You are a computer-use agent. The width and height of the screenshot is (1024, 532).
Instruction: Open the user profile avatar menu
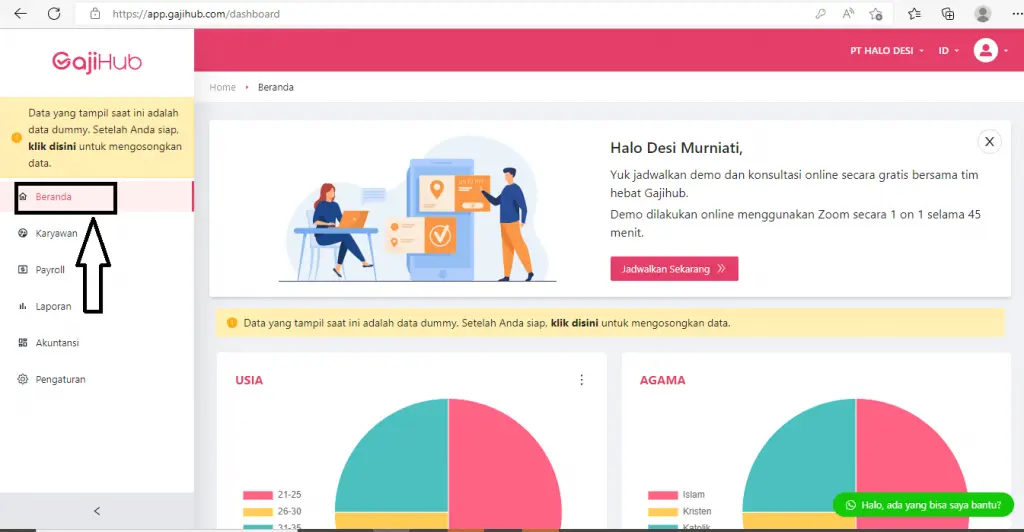[x=986, y=50]
